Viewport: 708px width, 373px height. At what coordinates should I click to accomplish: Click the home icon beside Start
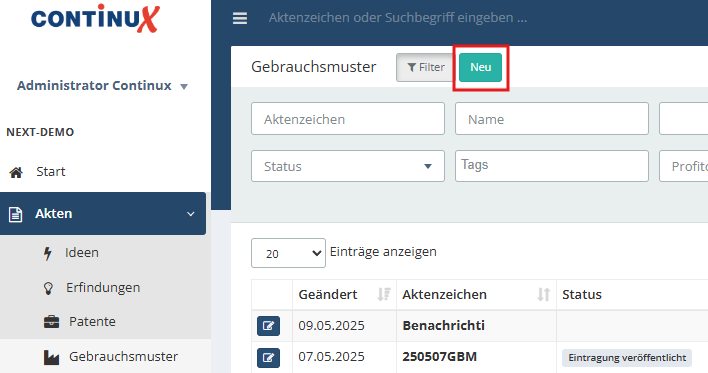pyautogui.click(x=16, y=172)
